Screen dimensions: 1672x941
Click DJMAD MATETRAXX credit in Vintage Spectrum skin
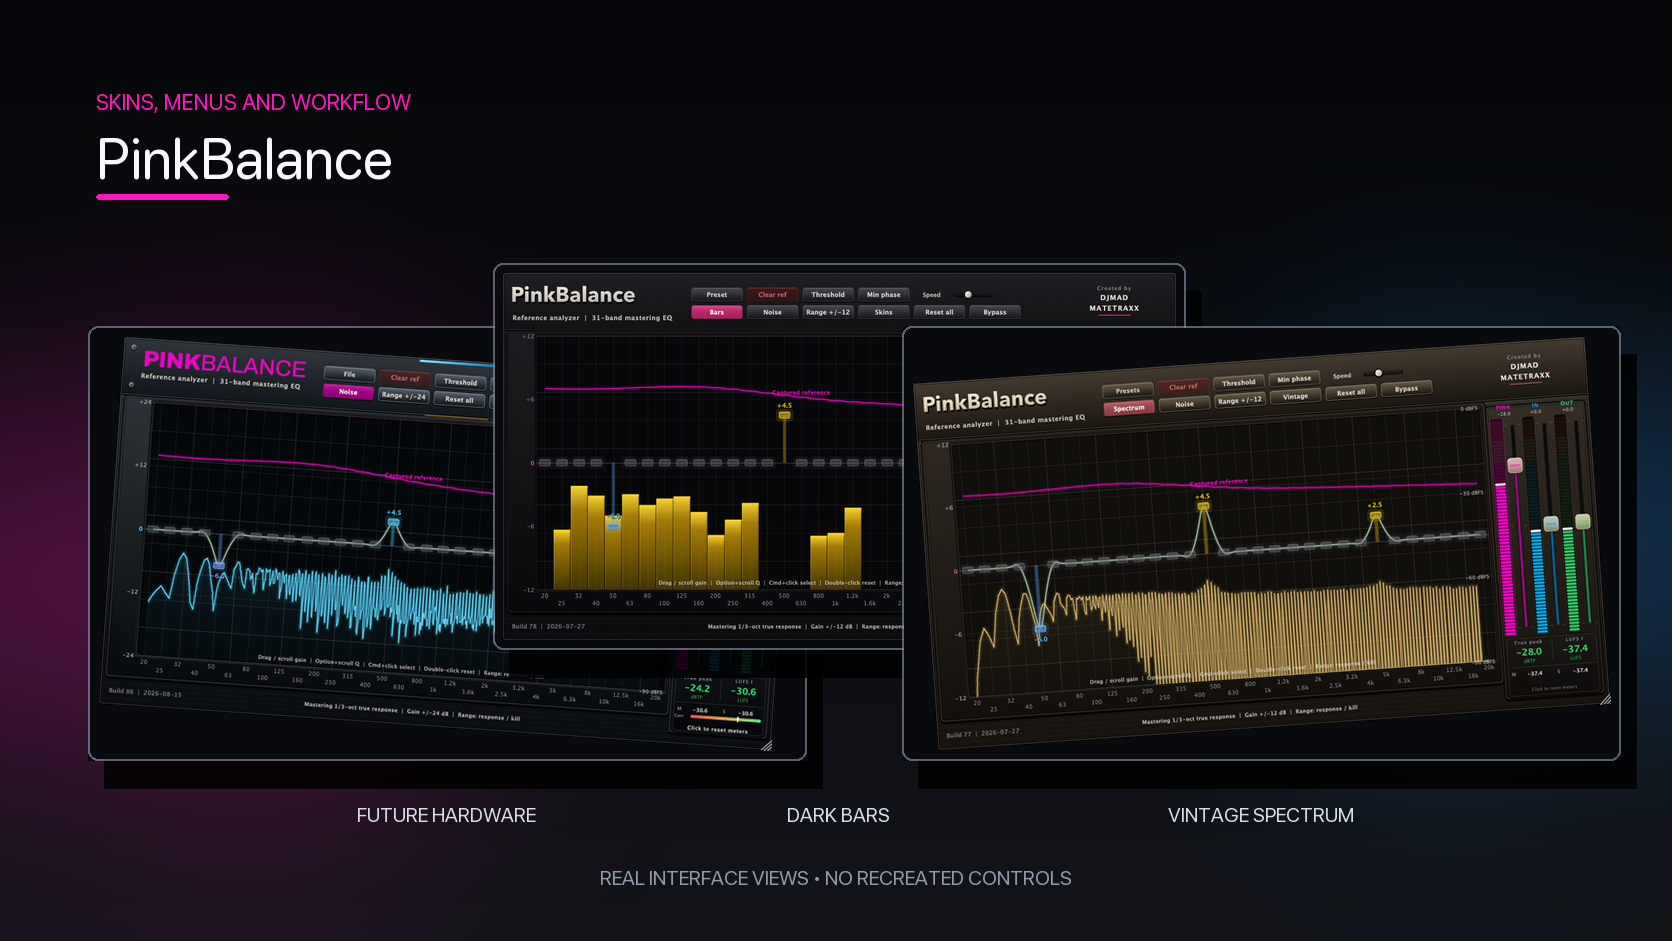(1525, 371)
